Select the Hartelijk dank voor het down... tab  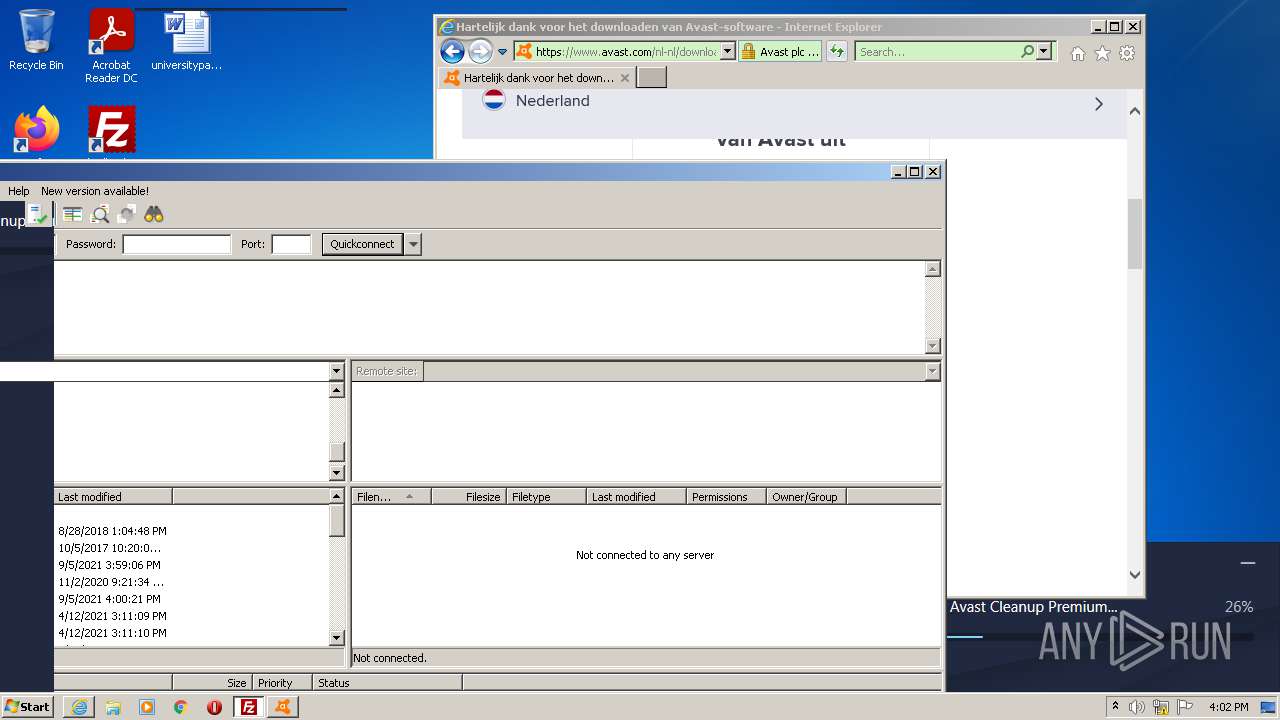click(537, 77)
